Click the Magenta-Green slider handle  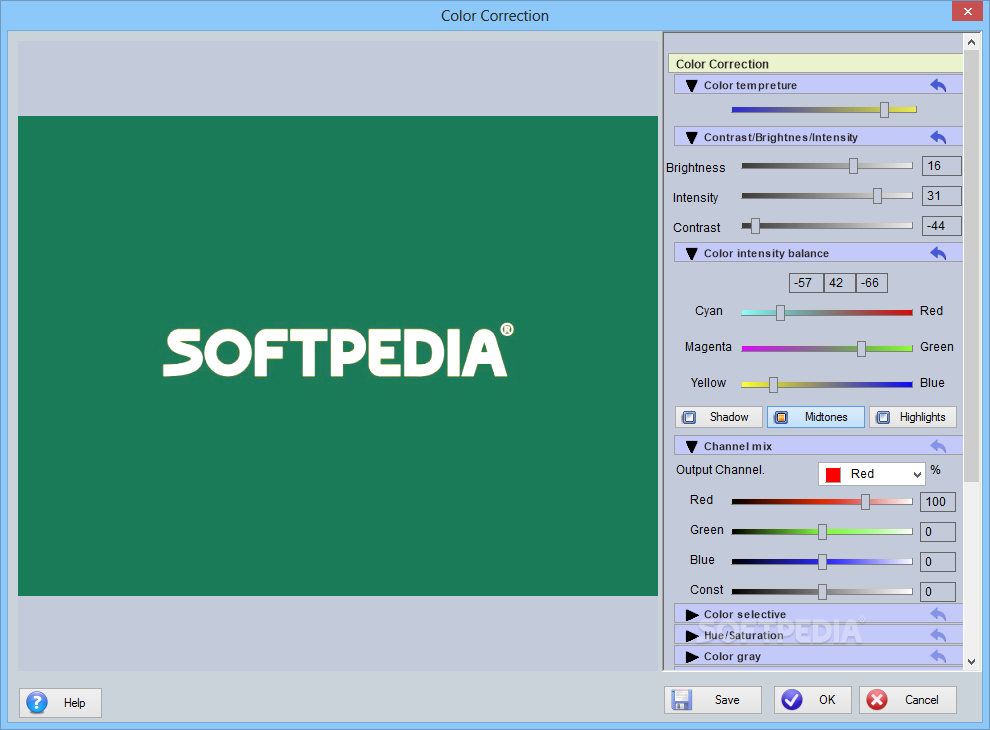click(861, 349)
